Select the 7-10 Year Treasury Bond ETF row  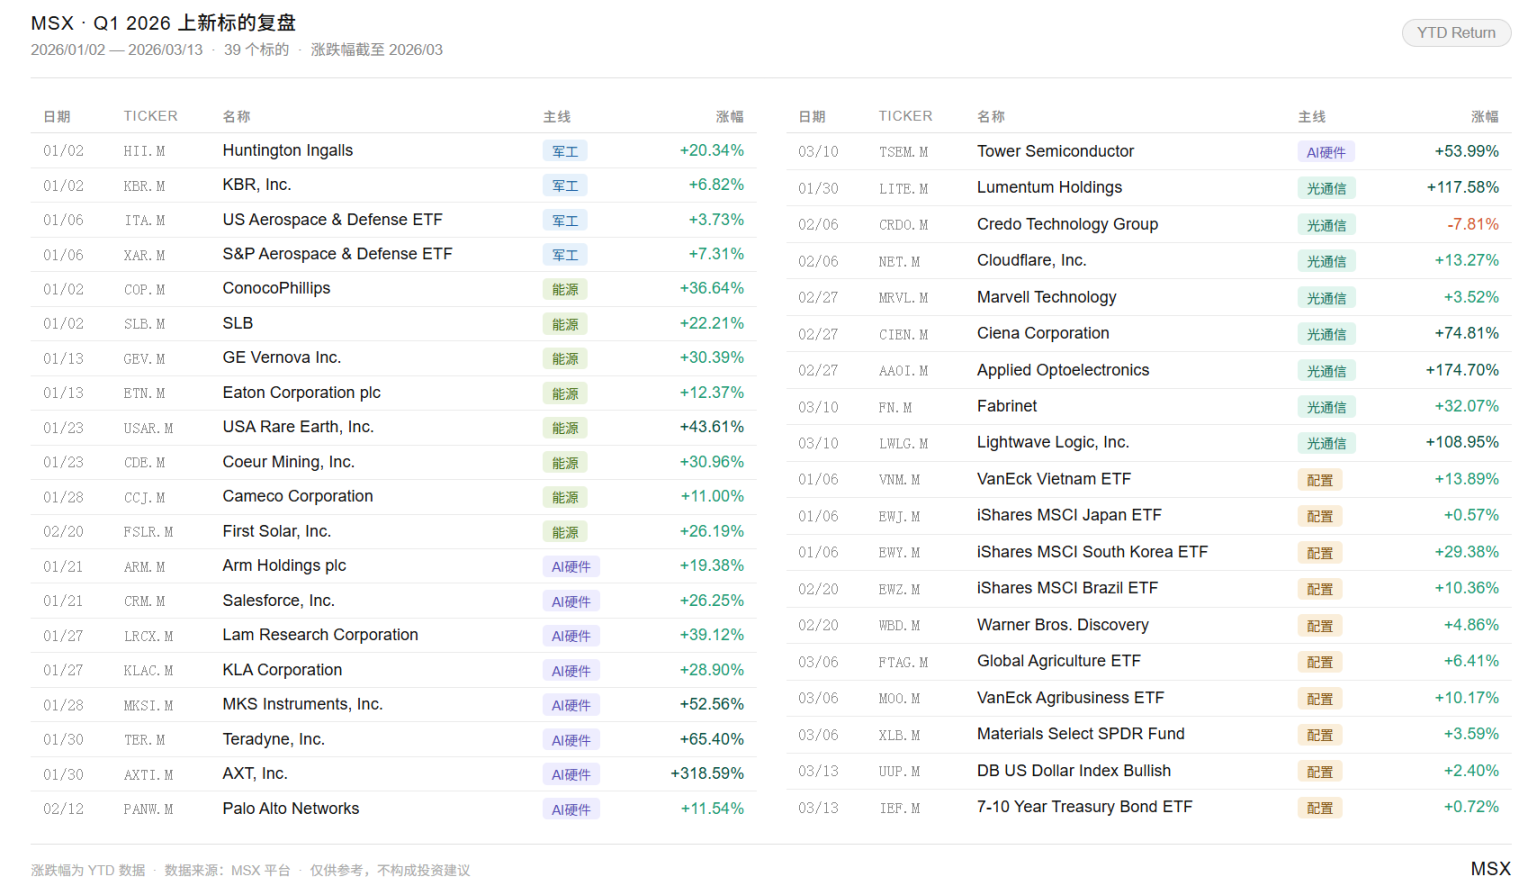(x=1084, y=807)
